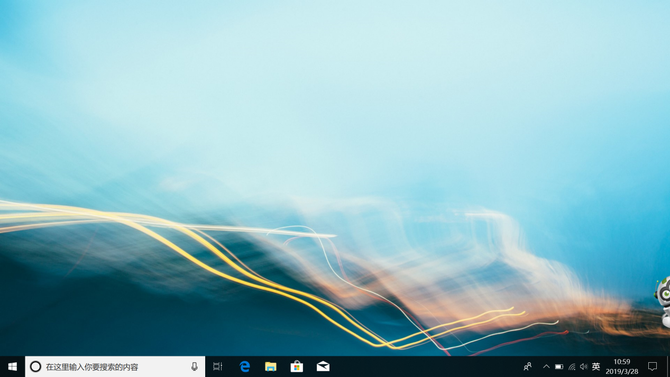Viewport: 670px width, 377px height.
Task: Expand hidden system tray icons
Action: pyautogui.click(x=546, y=367)
